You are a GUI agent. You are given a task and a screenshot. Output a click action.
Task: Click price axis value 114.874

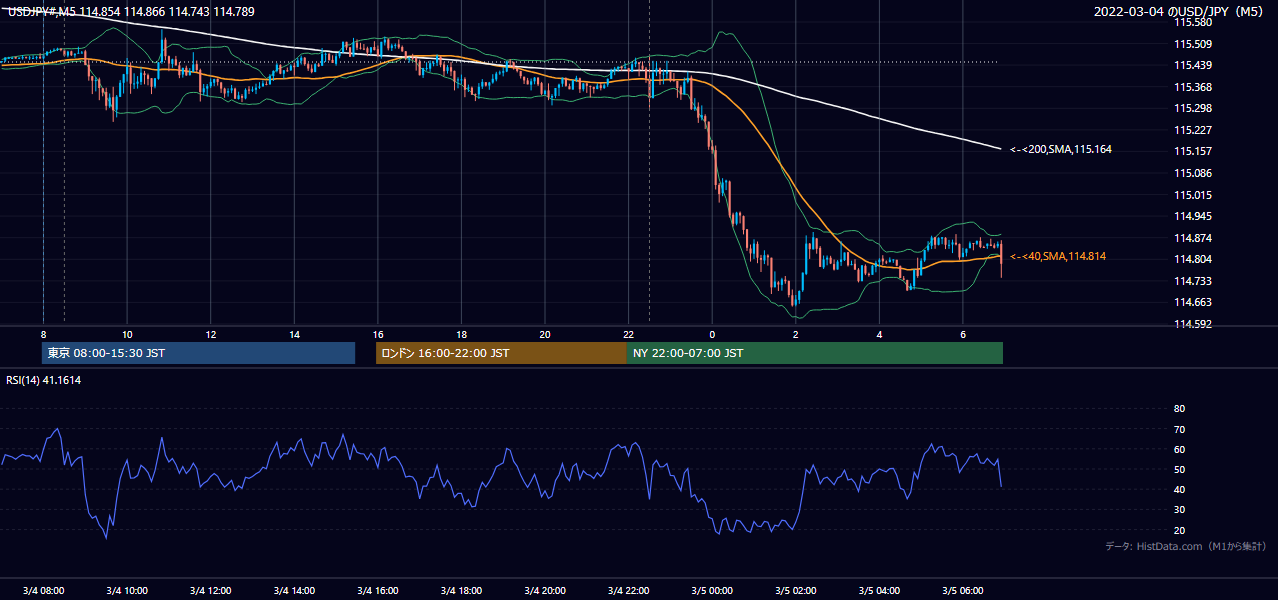click(1192, 238)
